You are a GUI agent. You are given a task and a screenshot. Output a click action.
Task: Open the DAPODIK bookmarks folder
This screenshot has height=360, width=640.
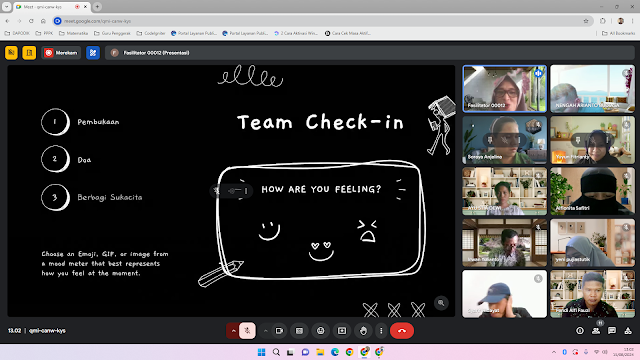click(17, 33)
